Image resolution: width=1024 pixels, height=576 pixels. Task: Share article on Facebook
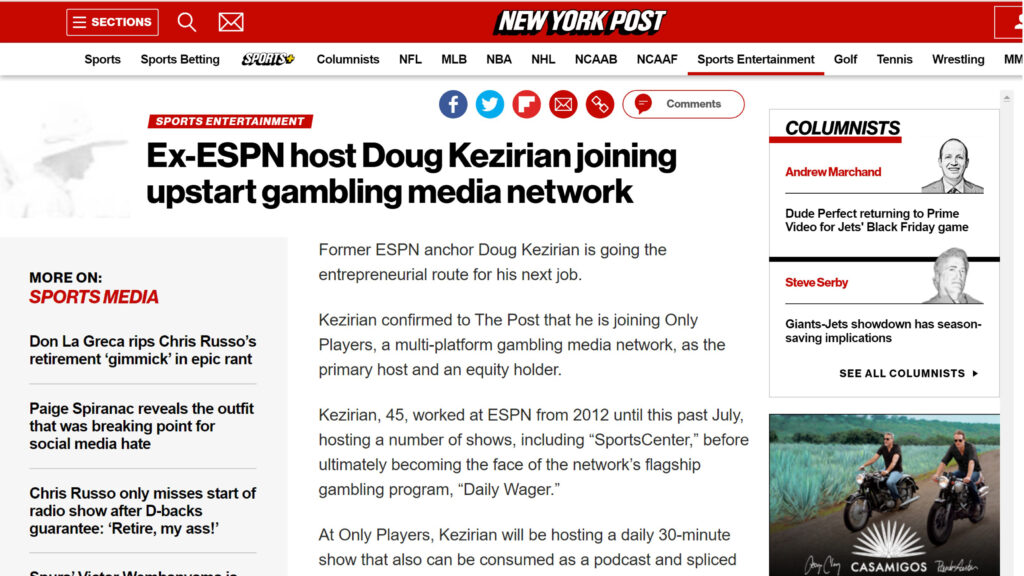click(x=453, y=104)
